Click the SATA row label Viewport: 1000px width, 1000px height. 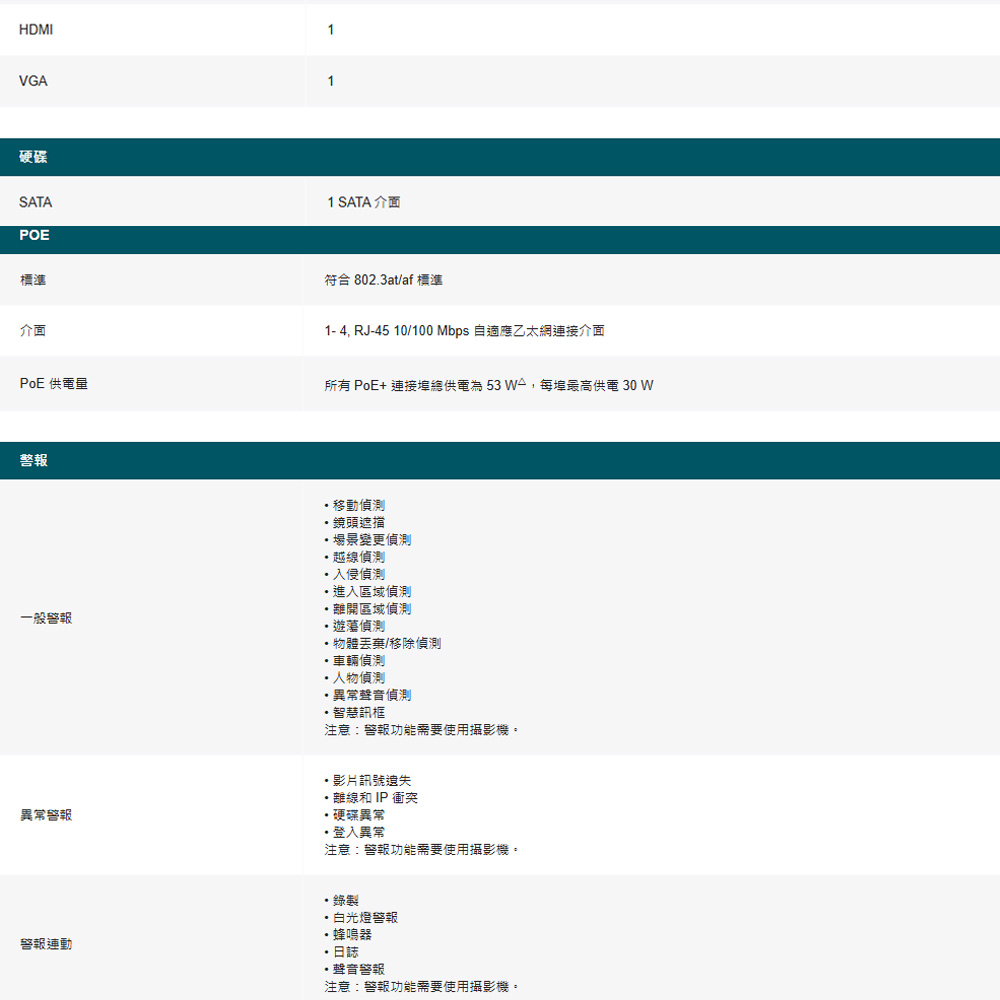[x=36, y=202]
